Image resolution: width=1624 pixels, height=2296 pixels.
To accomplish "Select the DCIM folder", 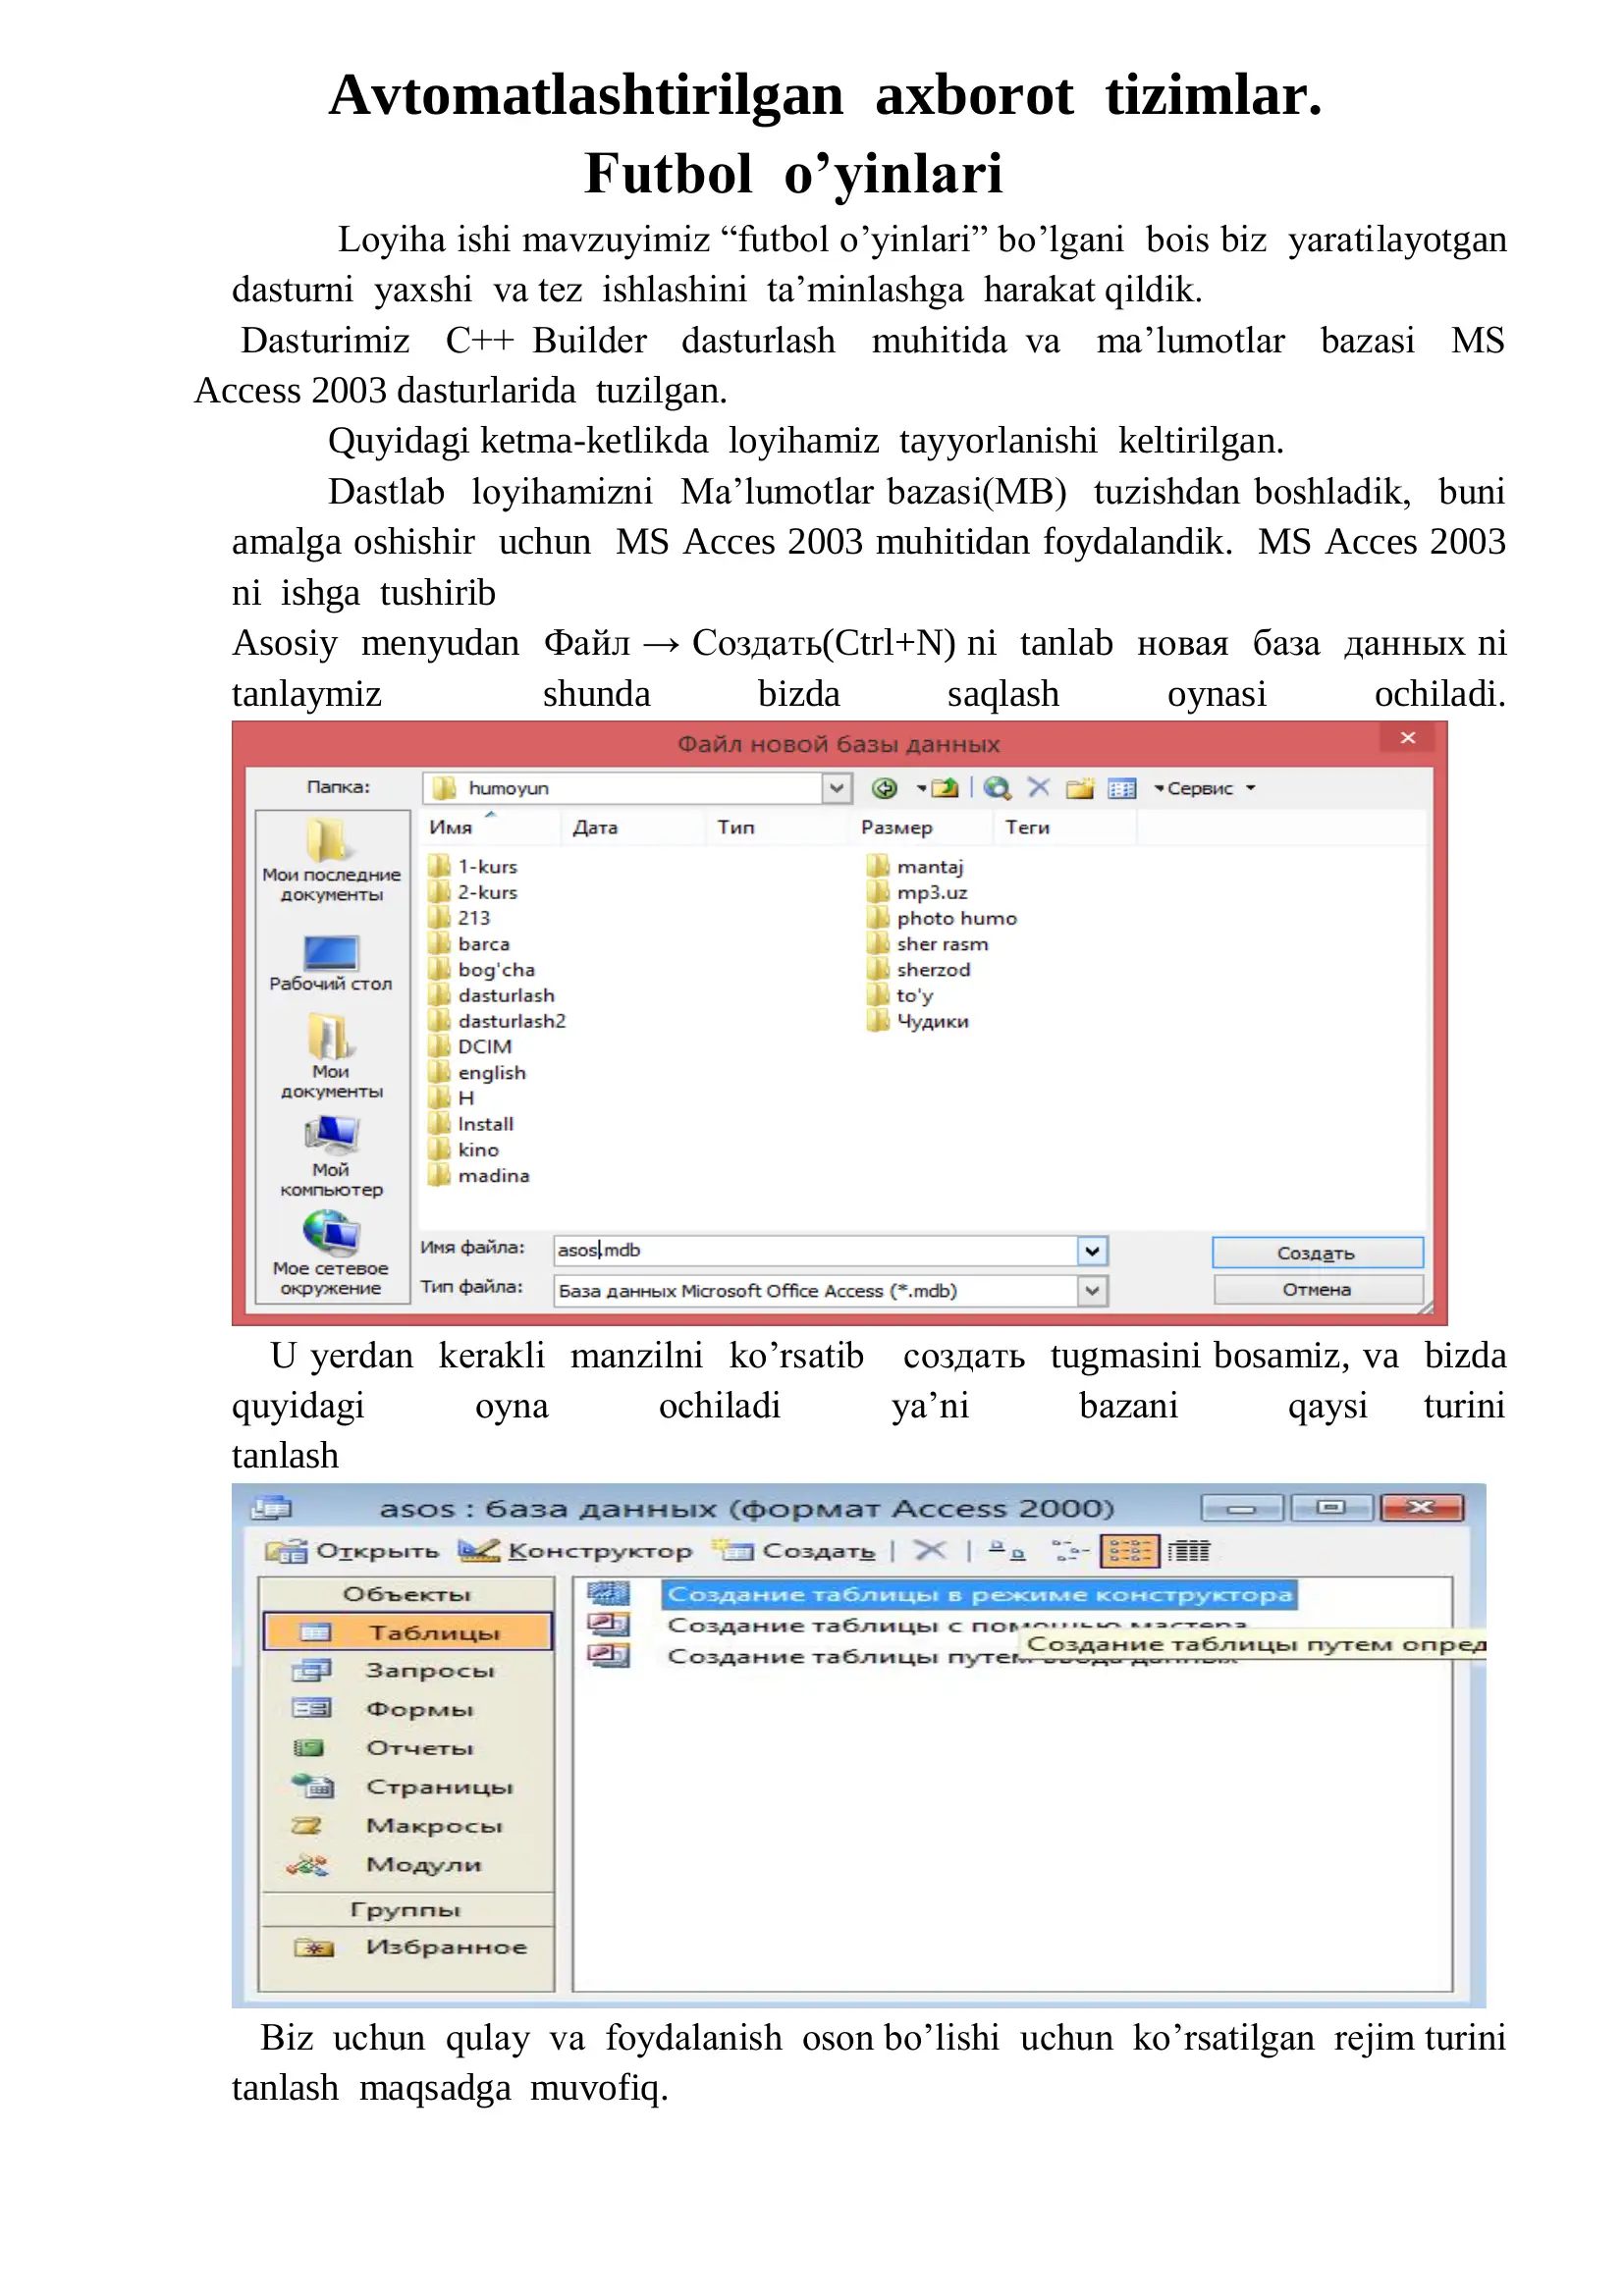I will (x=470, y=1047).
